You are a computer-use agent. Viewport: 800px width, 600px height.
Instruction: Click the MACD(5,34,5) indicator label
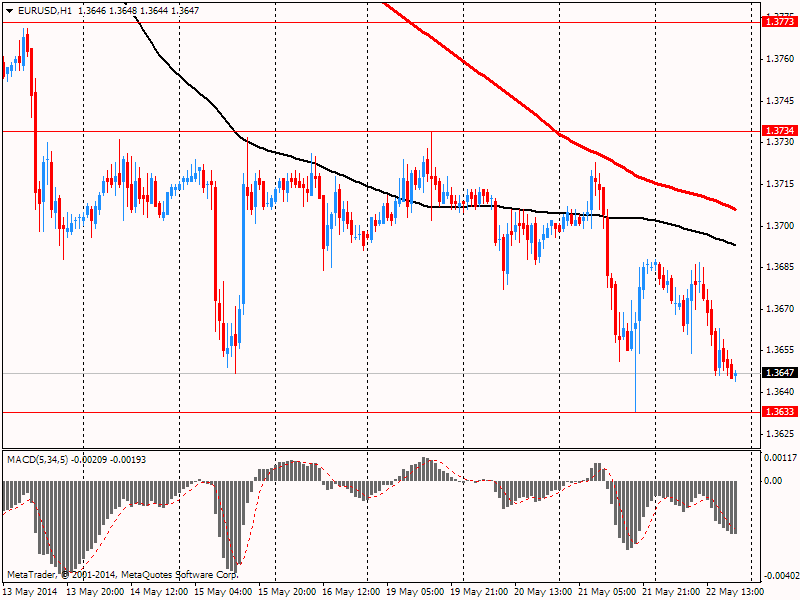[x=37, y=460]
